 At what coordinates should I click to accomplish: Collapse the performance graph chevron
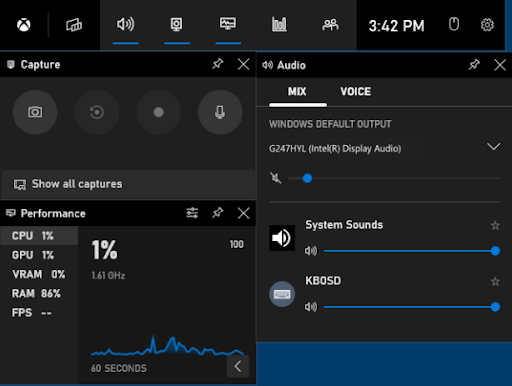pos(238,366)
